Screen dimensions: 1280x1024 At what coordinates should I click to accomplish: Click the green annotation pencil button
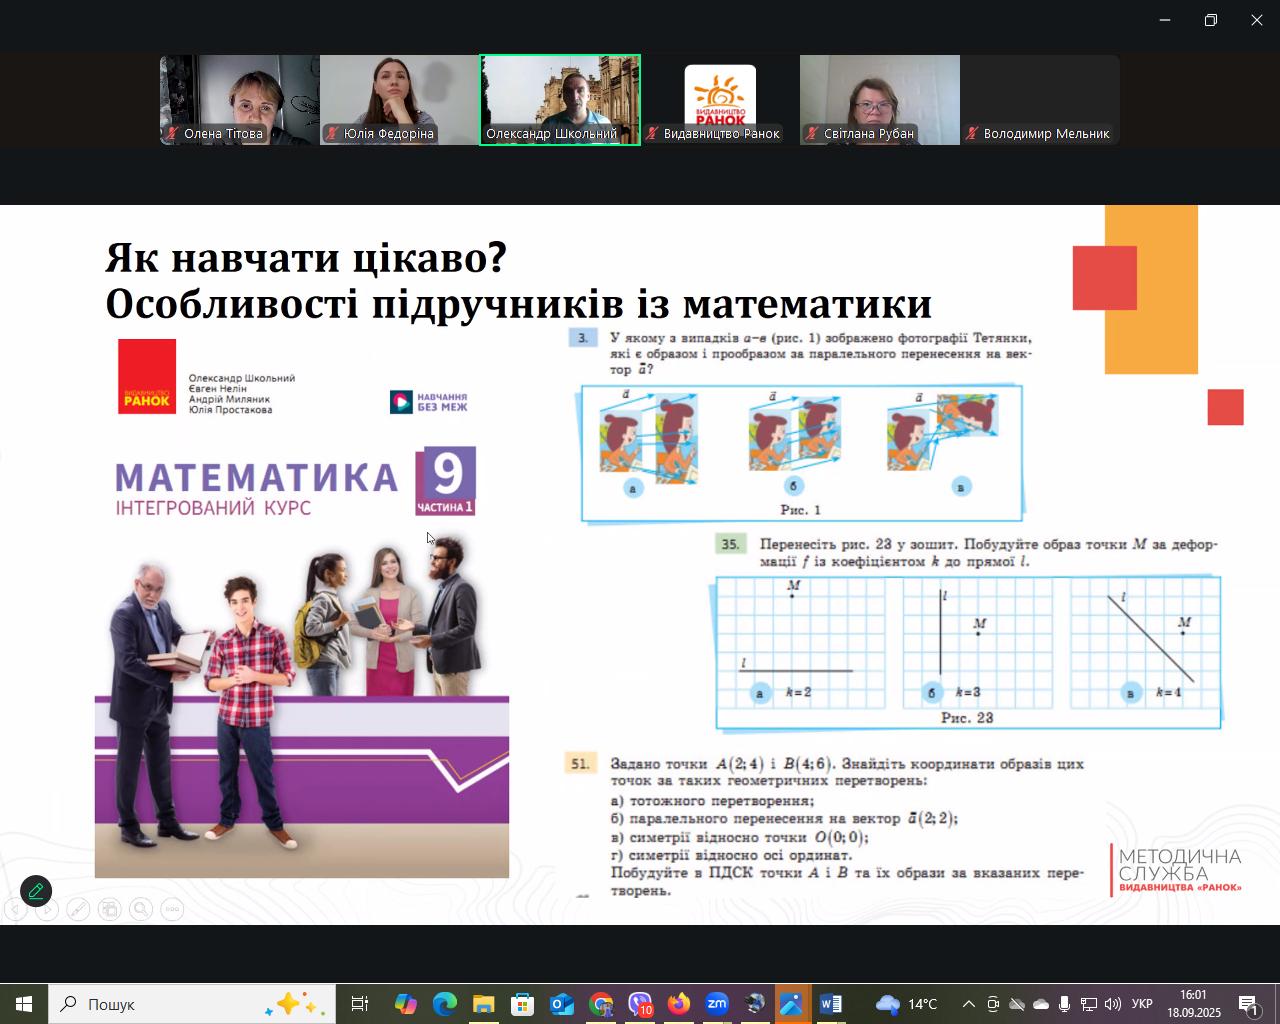click(x=36, y=891)
